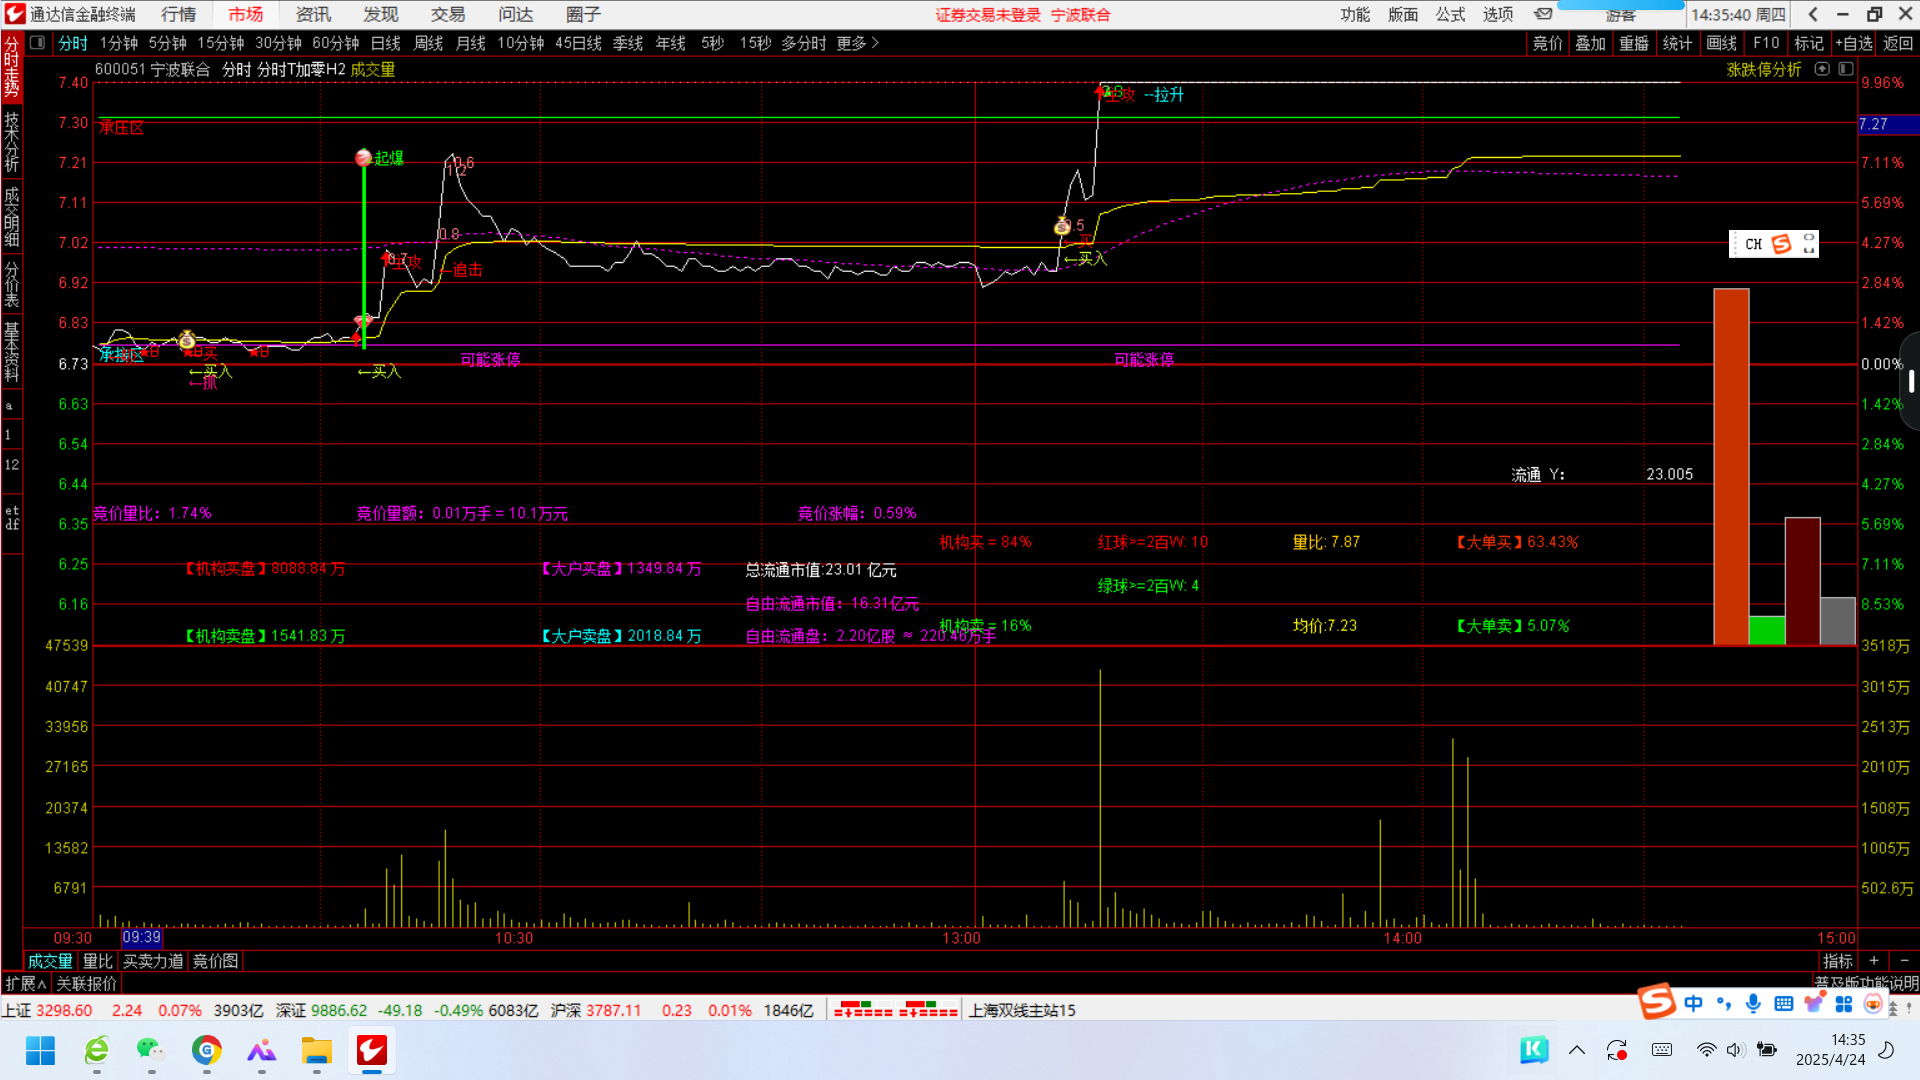Click the 重播 replay button
This screenshot has width=1920, height=1080.
click(x=1634, y=43)
